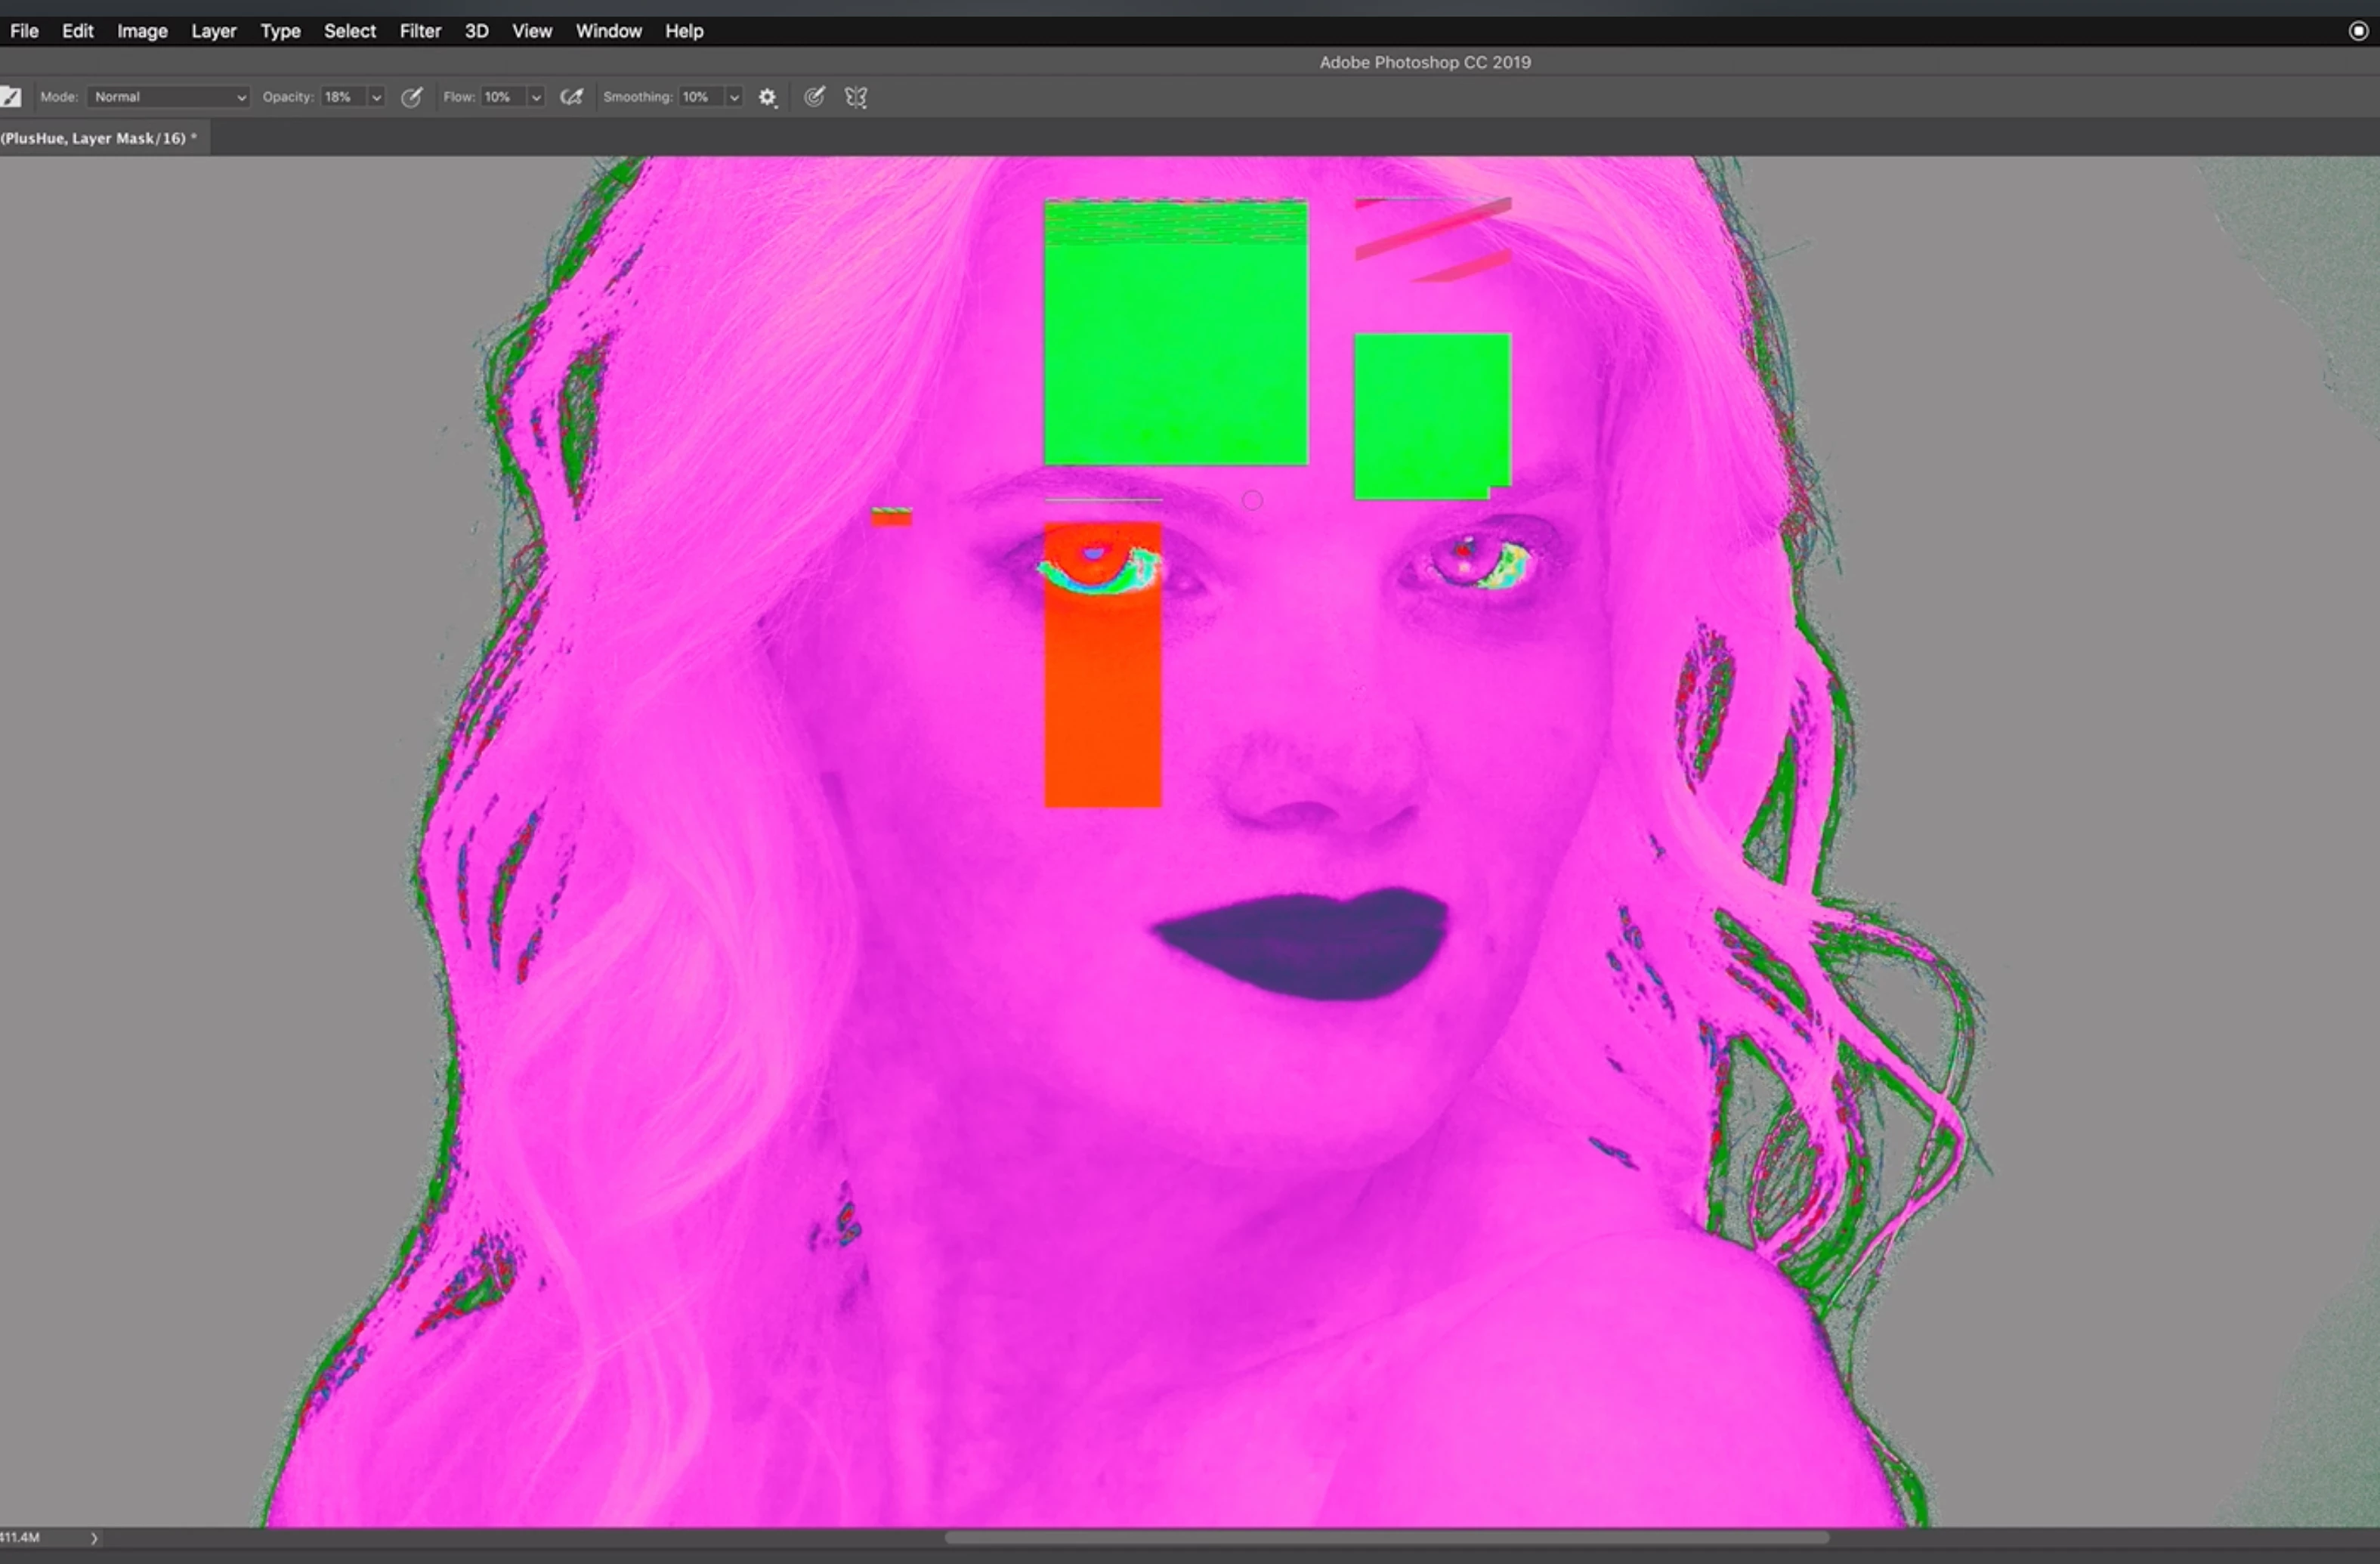The image size is (2380, 1564).
Task: Click the Flow 10% value field
Action: tap(502, 97)
